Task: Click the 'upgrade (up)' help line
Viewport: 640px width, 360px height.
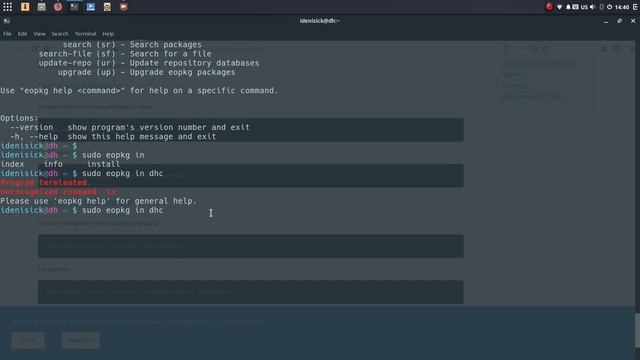Action: 147,72
